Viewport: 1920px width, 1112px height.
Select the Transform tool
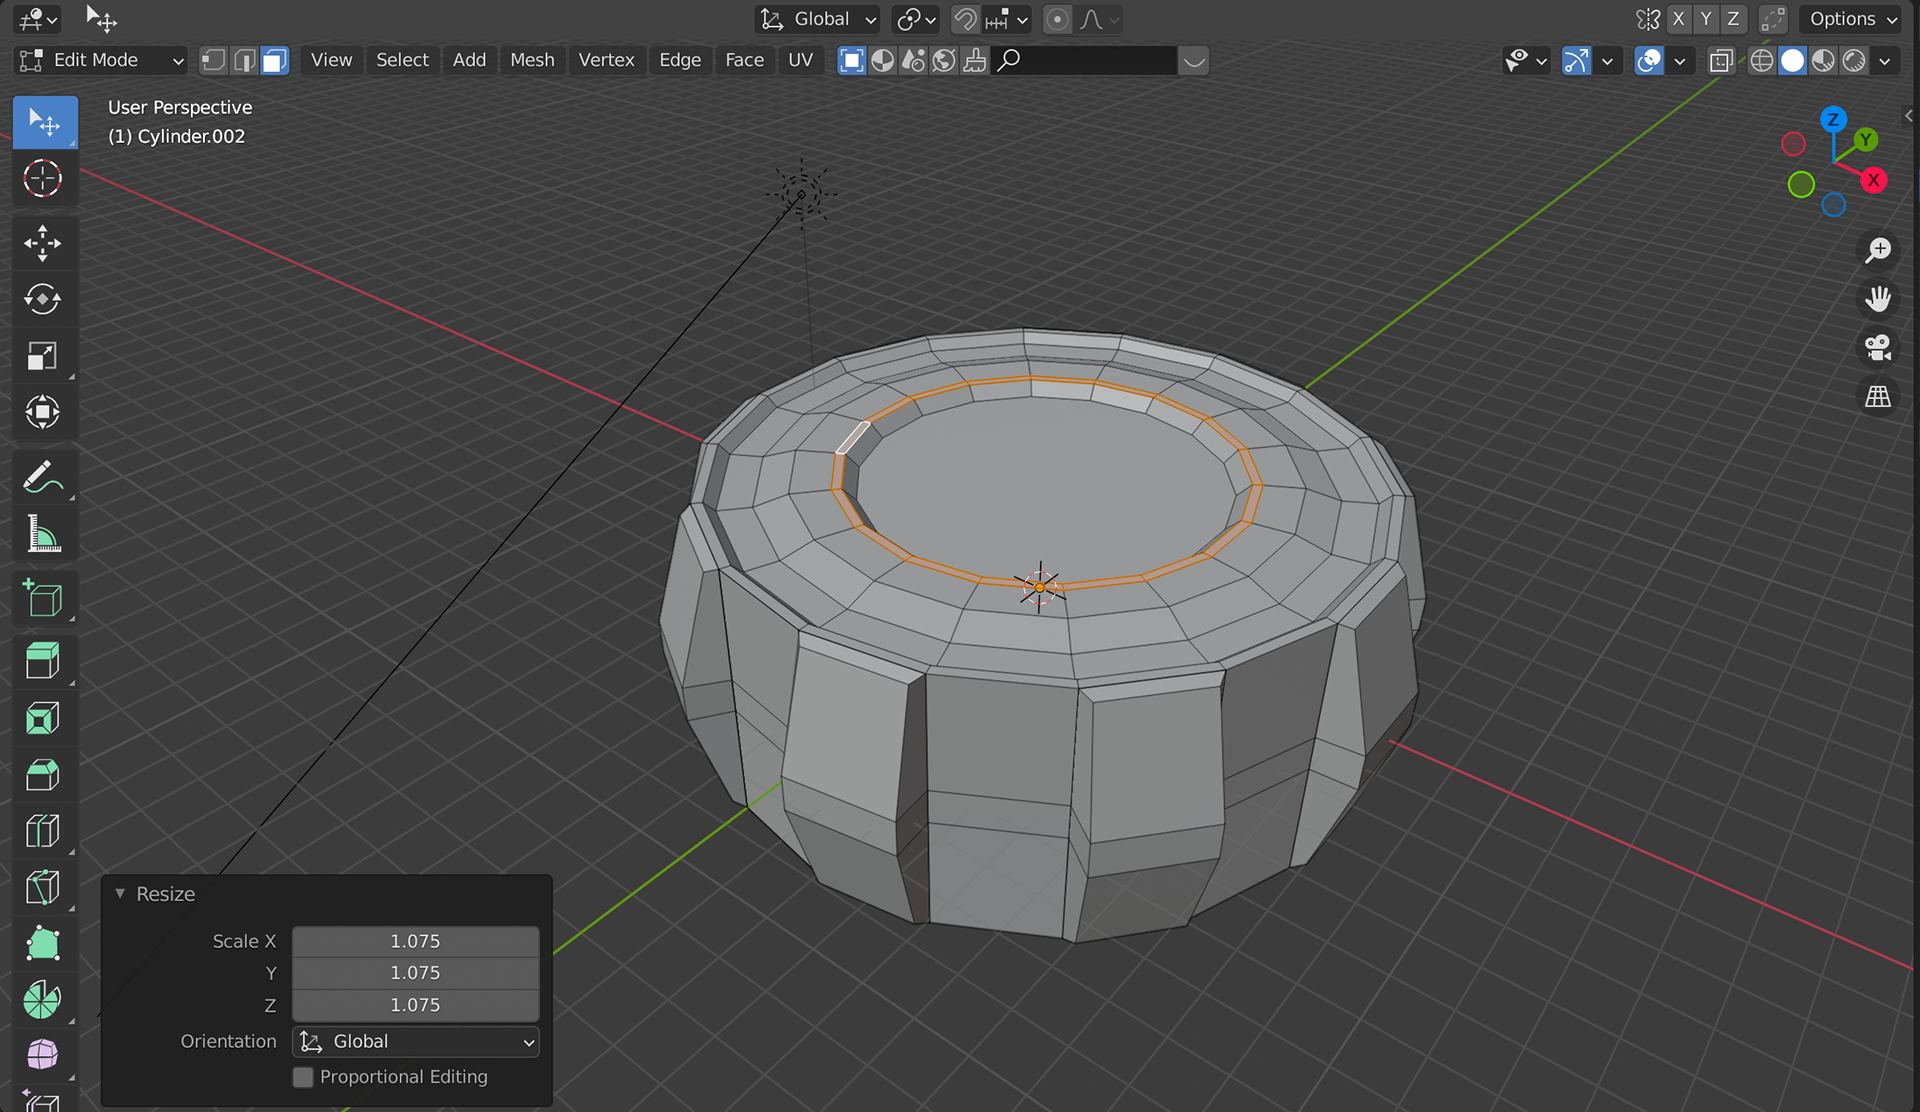pos(42,412)
